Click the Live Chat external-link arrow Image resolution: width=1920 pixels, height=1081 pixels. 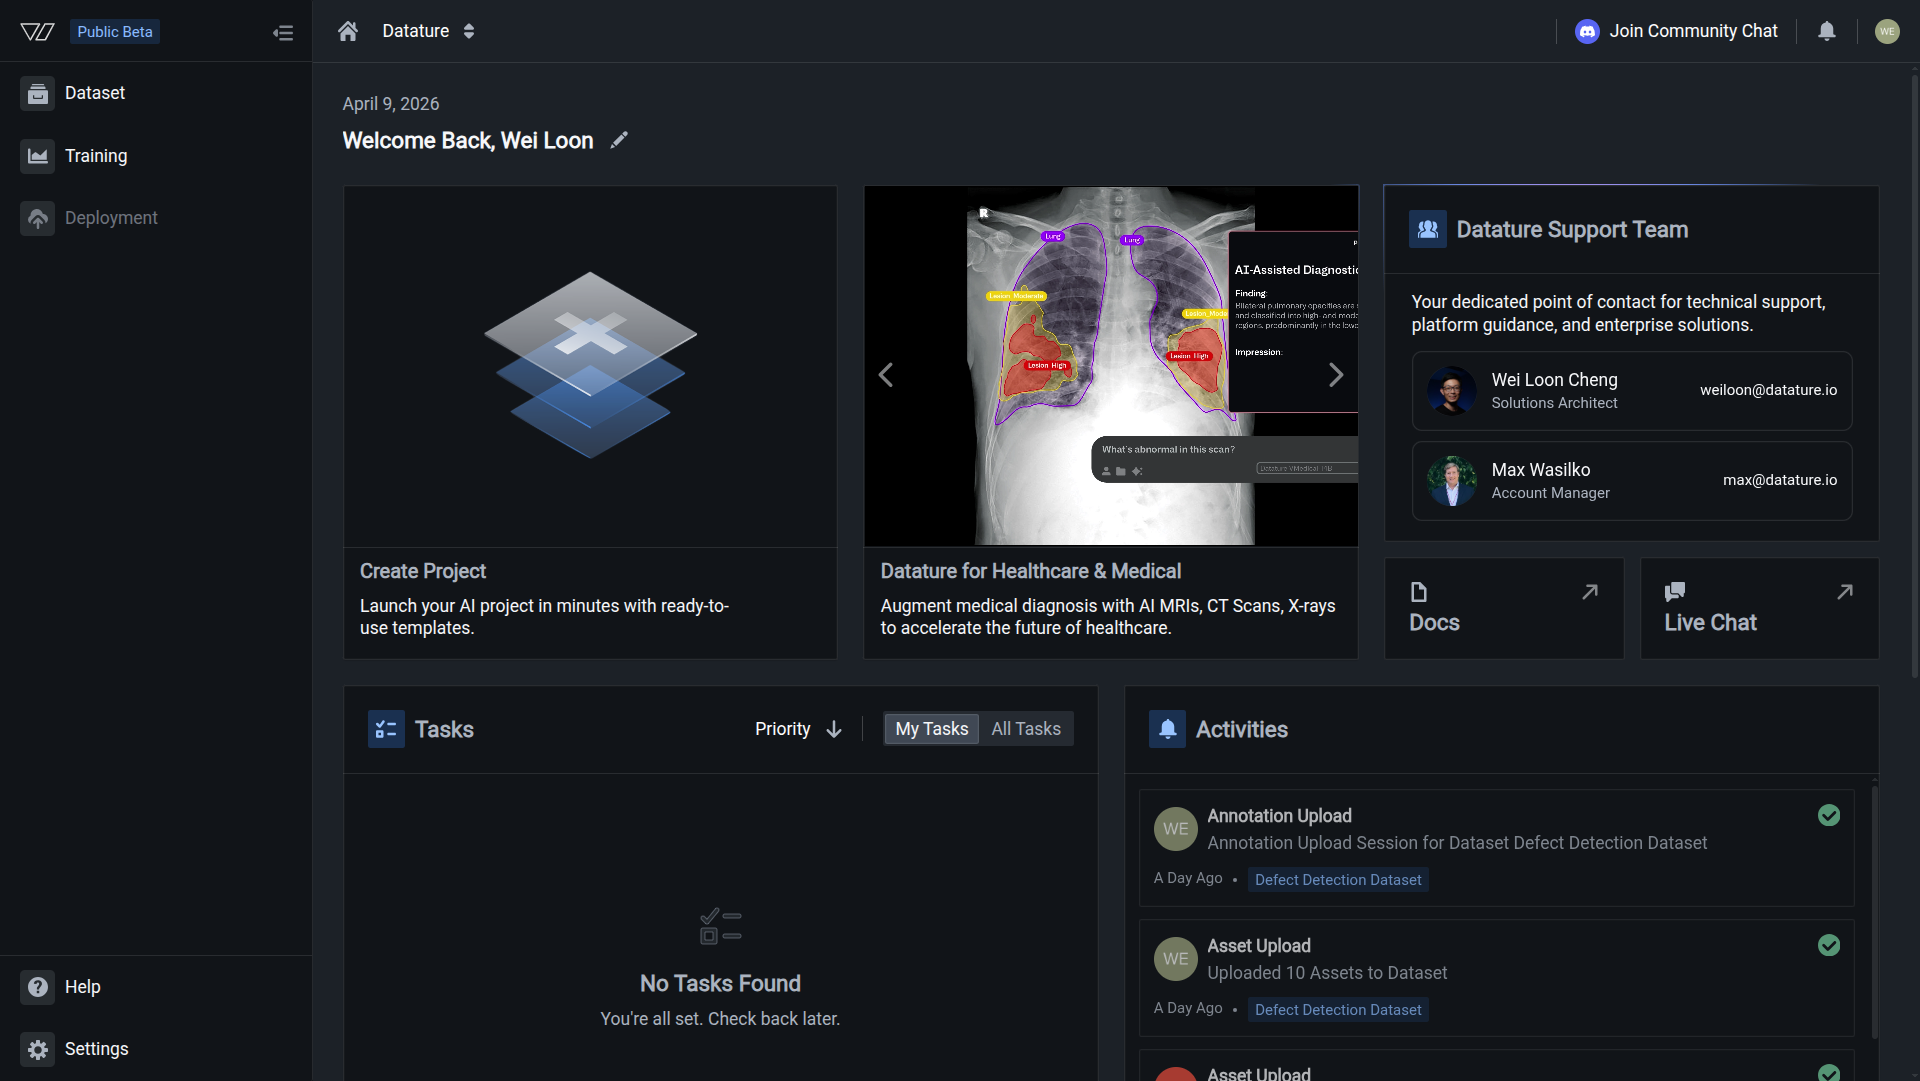[x=1845, y=592]
